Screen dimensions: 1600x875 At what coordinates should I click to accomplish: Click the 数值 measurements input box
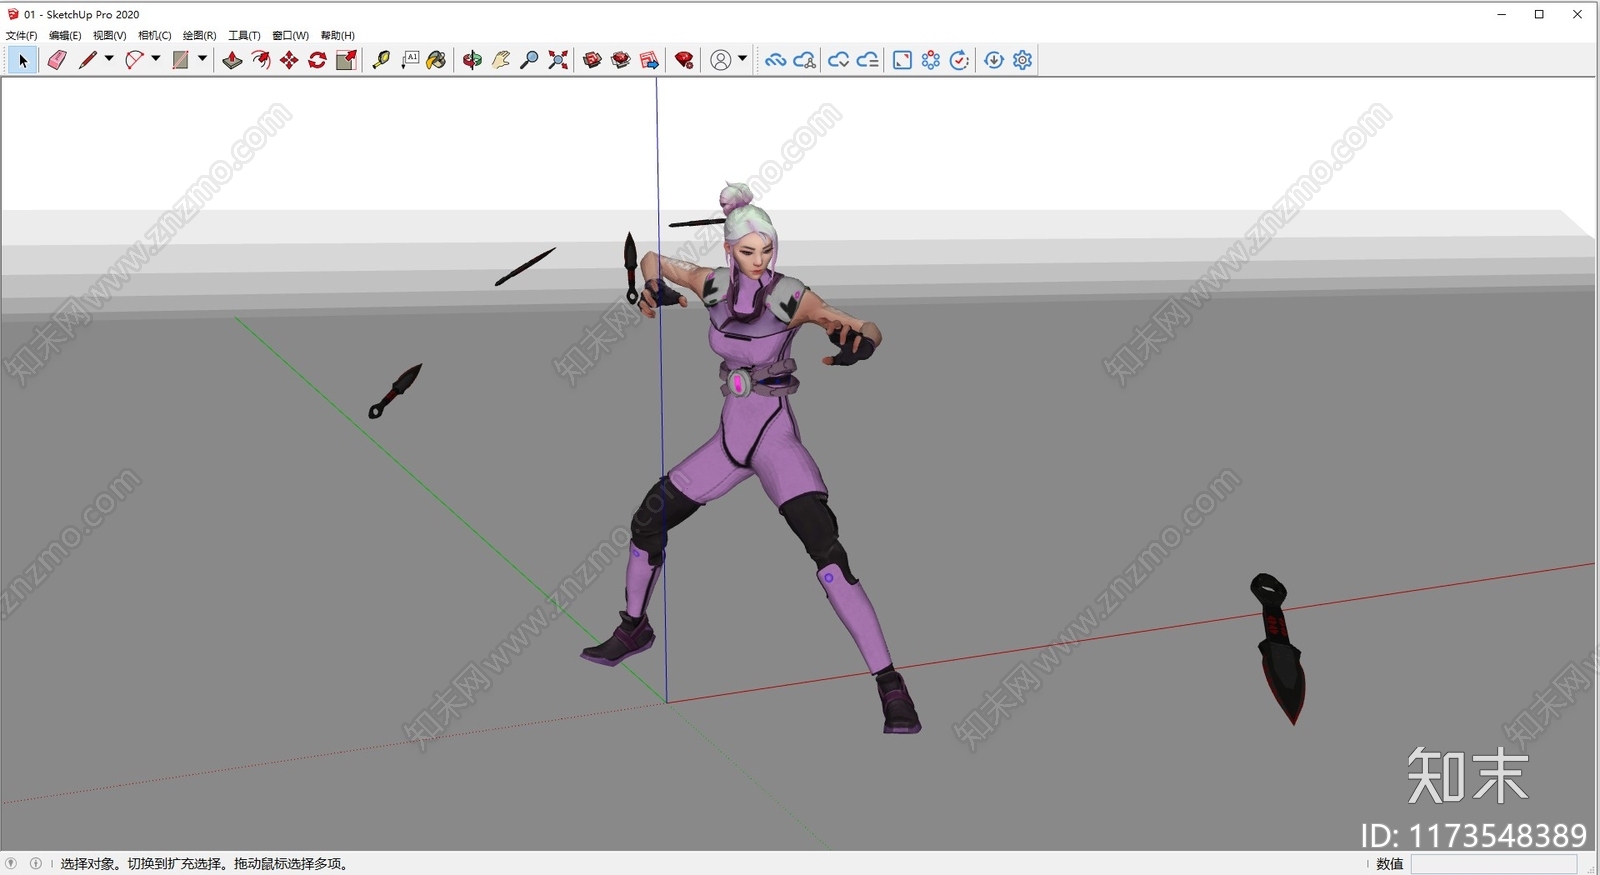pos(1493,864)
